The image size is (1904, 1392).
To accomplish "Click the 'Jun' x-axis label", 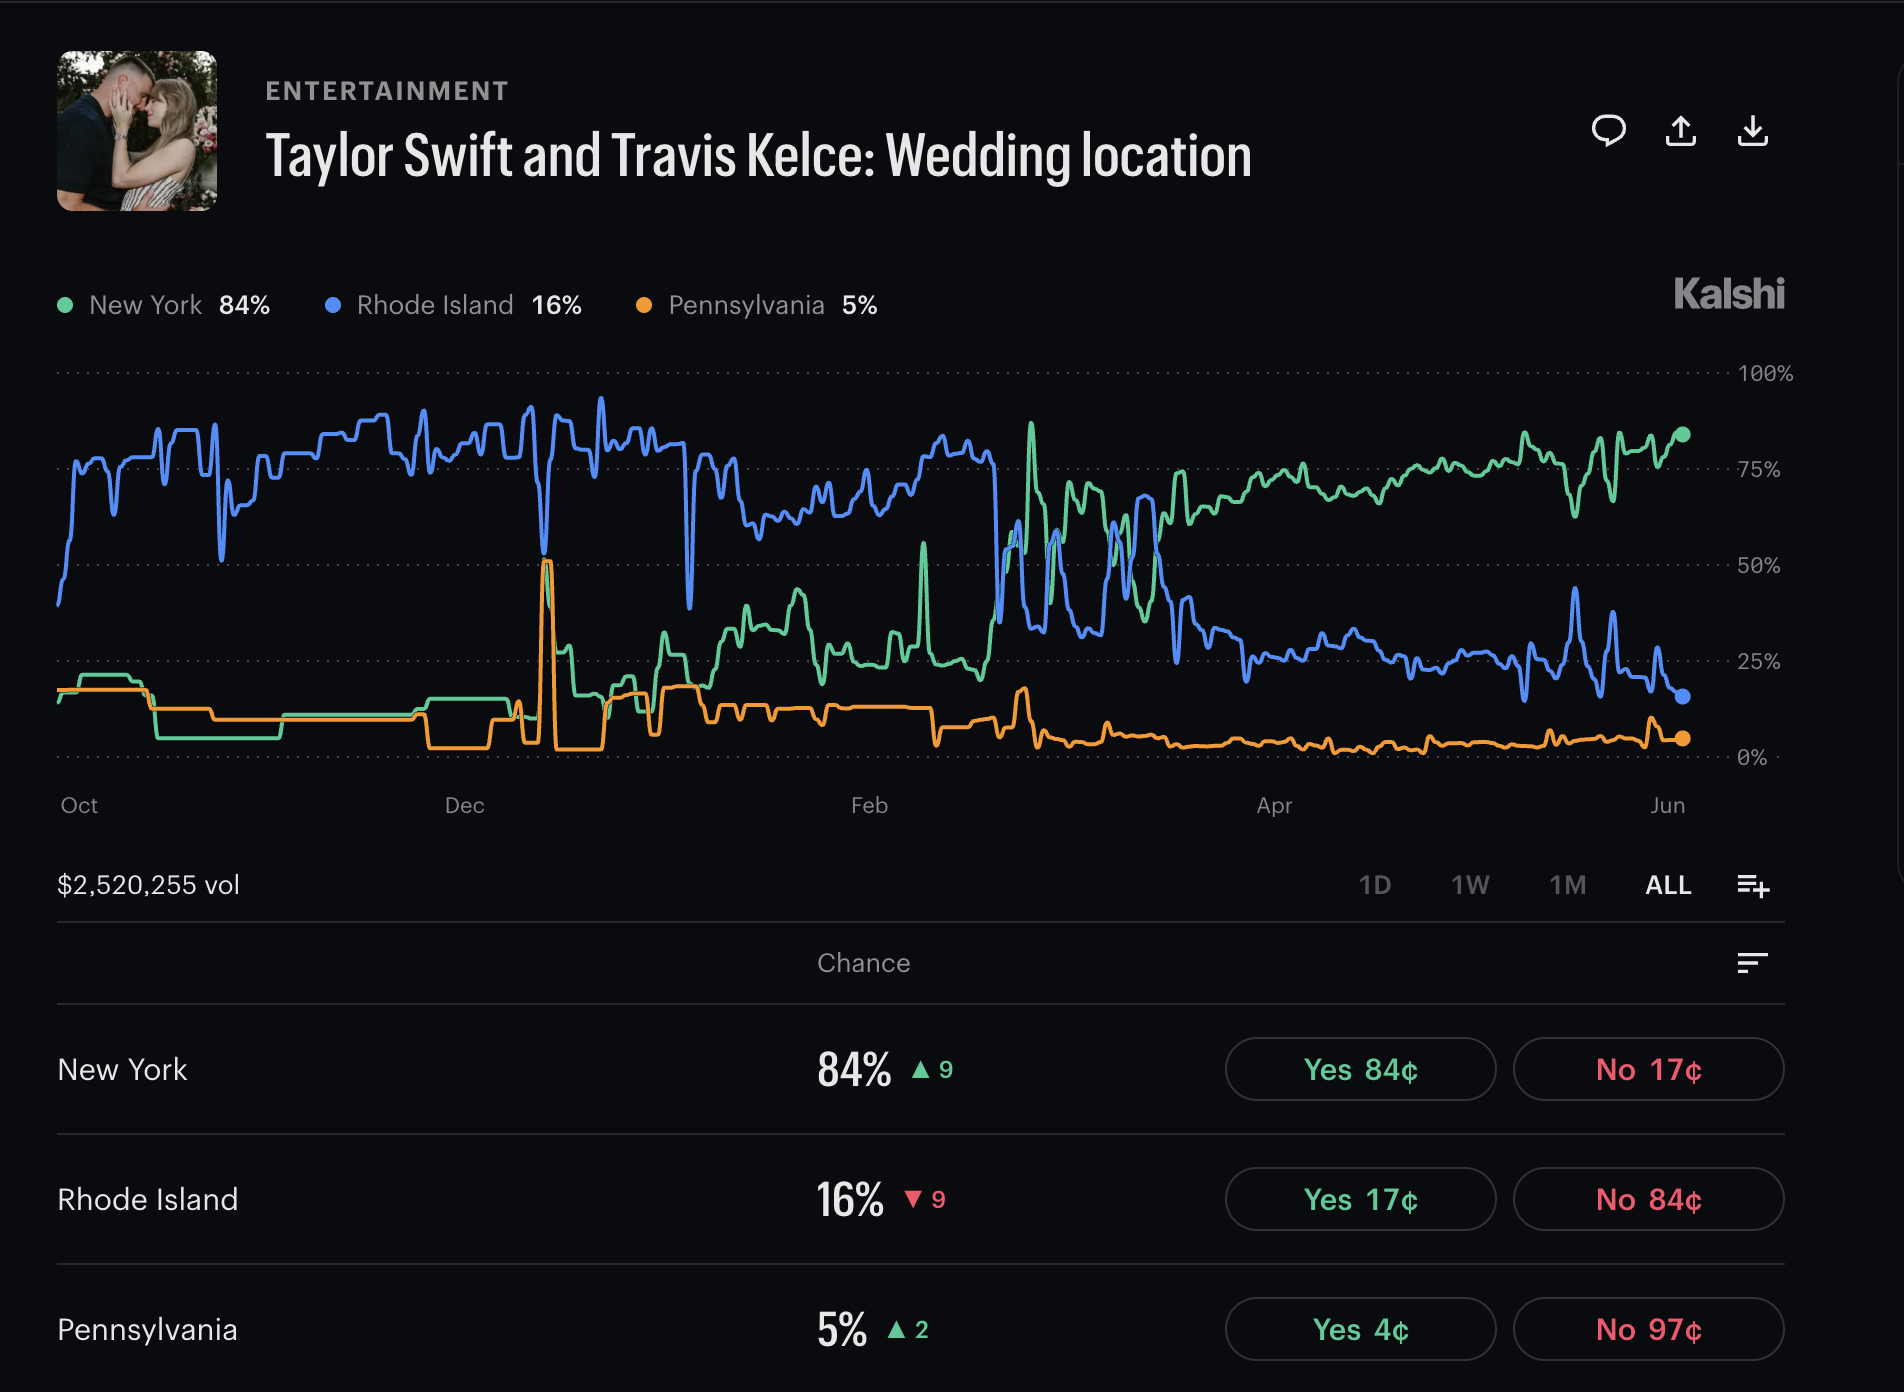I will coord(1668,805).
